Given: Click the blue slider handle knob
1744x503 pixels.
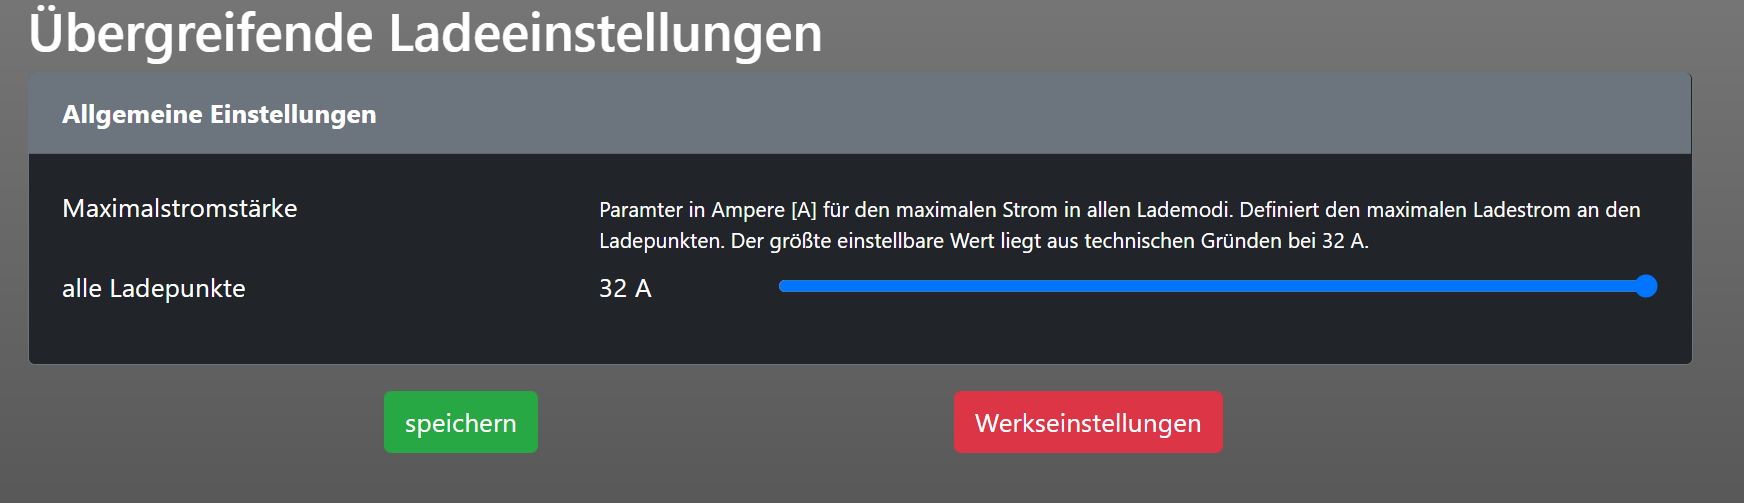Looking at the screenshot, I should pos(1645,287).
